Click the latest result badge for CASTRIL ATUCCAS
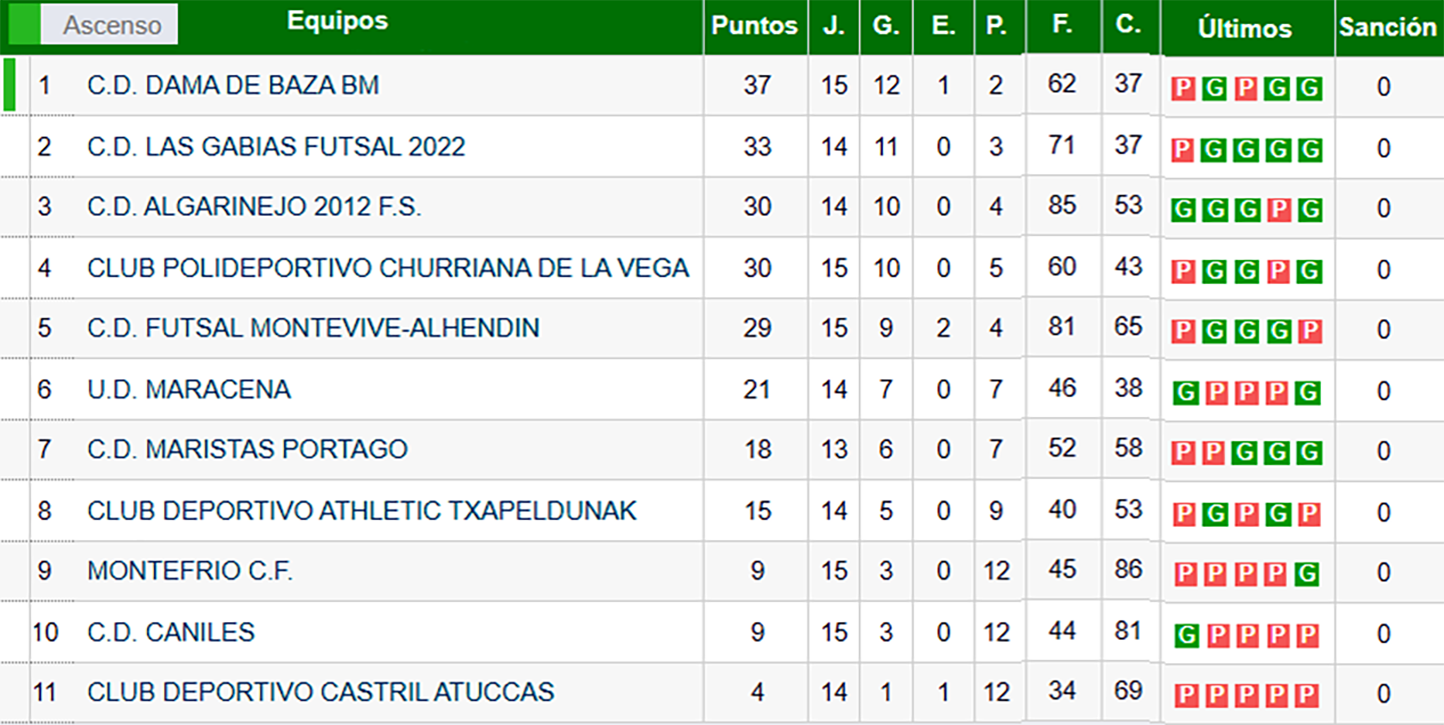This screenshot has width=1444, height=725. point(1308,695)
